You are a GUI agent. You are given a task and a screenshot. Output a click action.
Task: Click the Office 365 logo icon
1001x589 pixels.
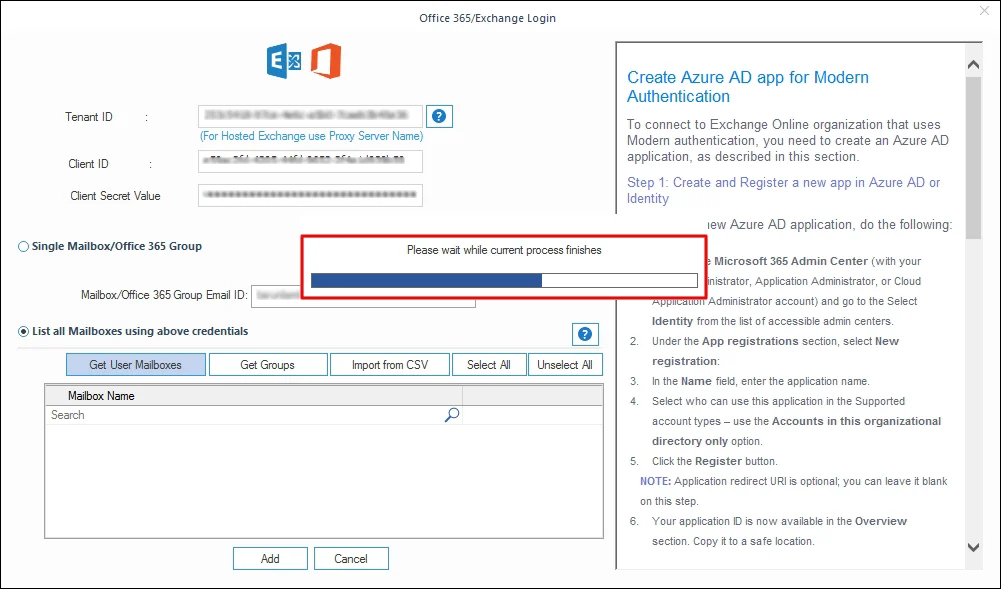click(326, 61)
